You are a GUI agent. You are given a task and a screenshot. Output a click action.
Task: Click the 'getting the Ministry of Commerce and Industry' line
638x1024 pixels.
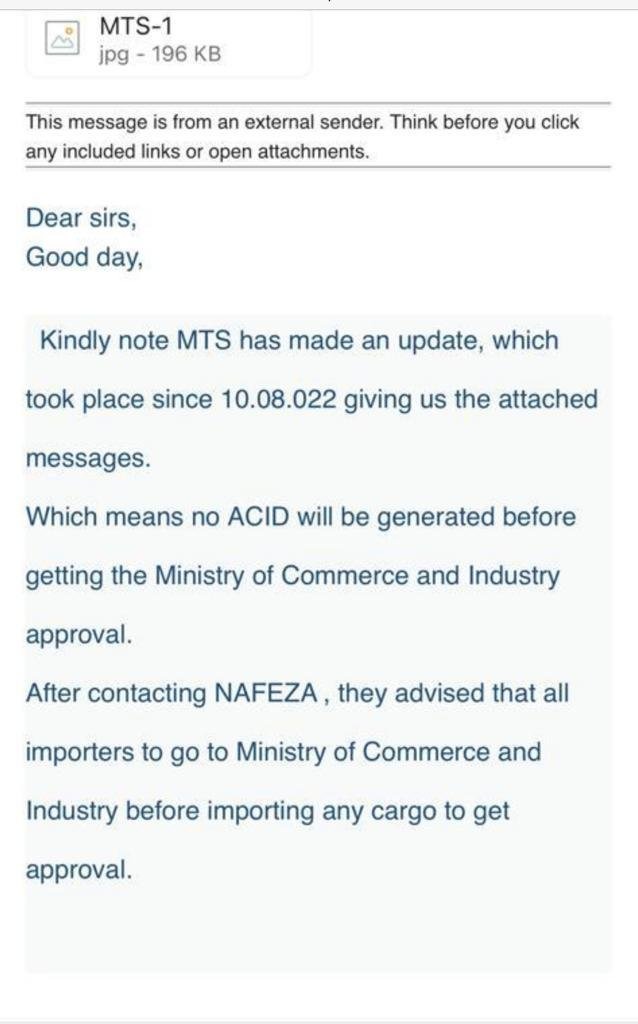292,576
